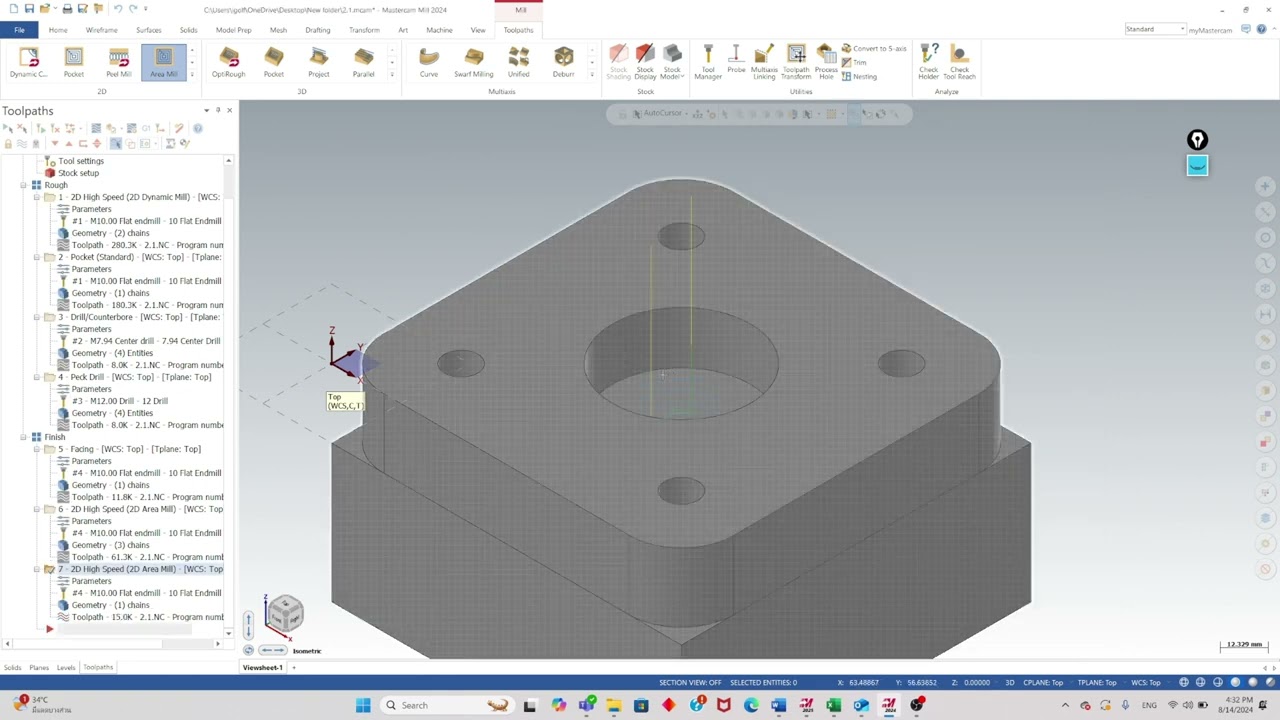Open the Windows Start menu
This screenshot has width=1280, height=720.
363,705
